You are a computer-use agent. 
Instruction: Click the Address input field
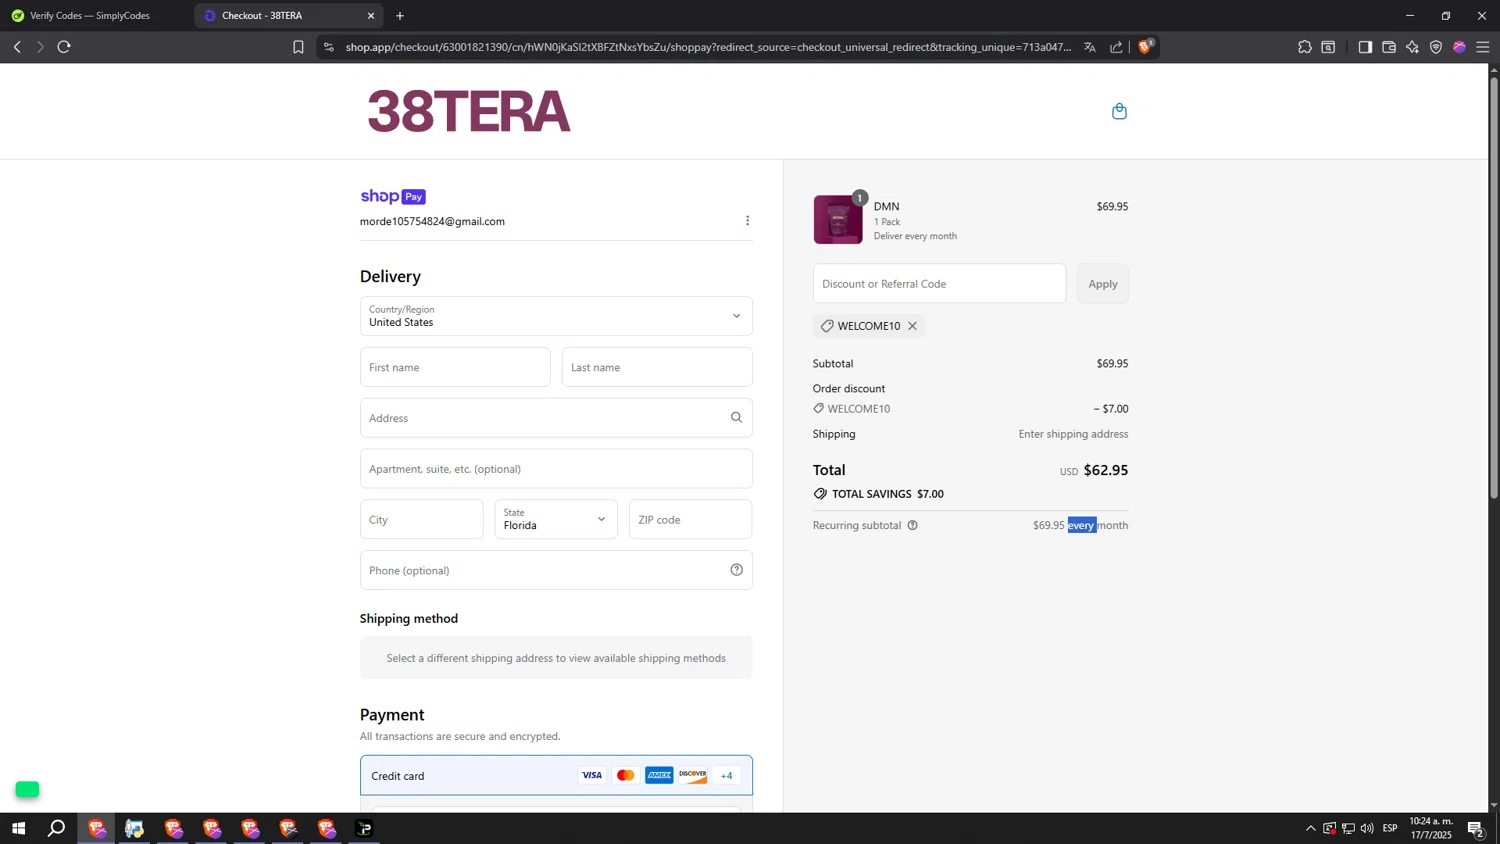pos(556,418)
